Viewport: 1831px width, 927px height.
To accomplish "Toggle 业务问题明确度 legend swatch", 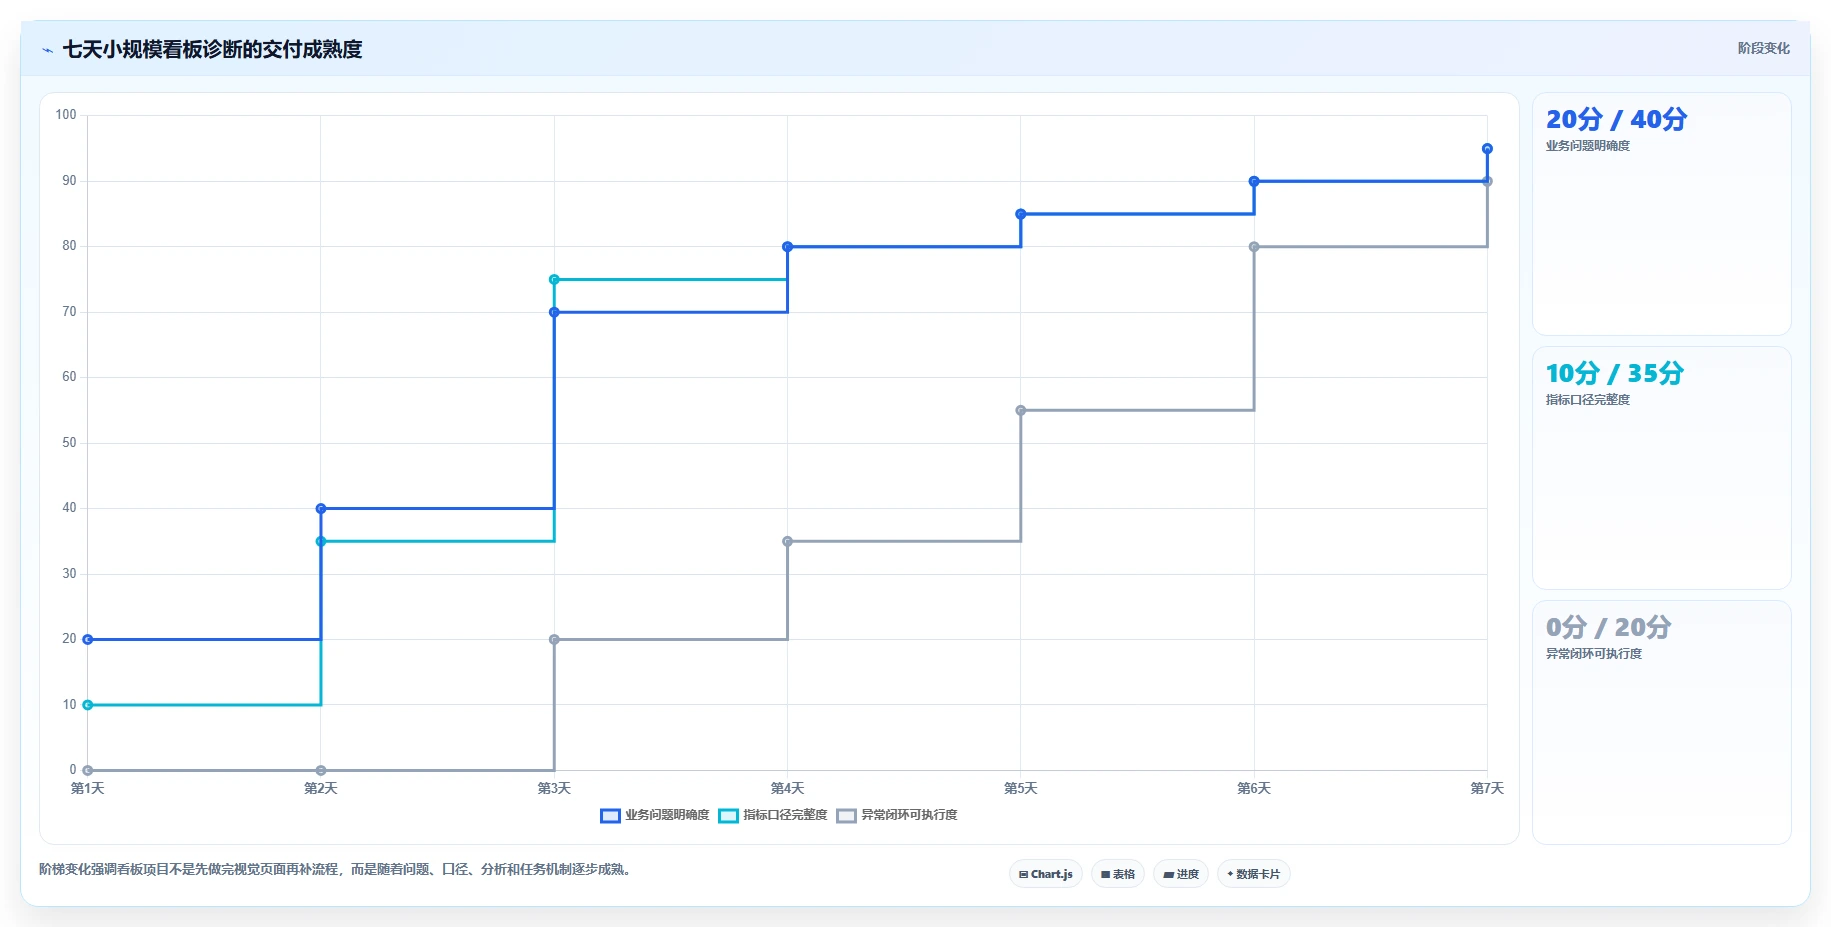I will click(x=610, y=816).
